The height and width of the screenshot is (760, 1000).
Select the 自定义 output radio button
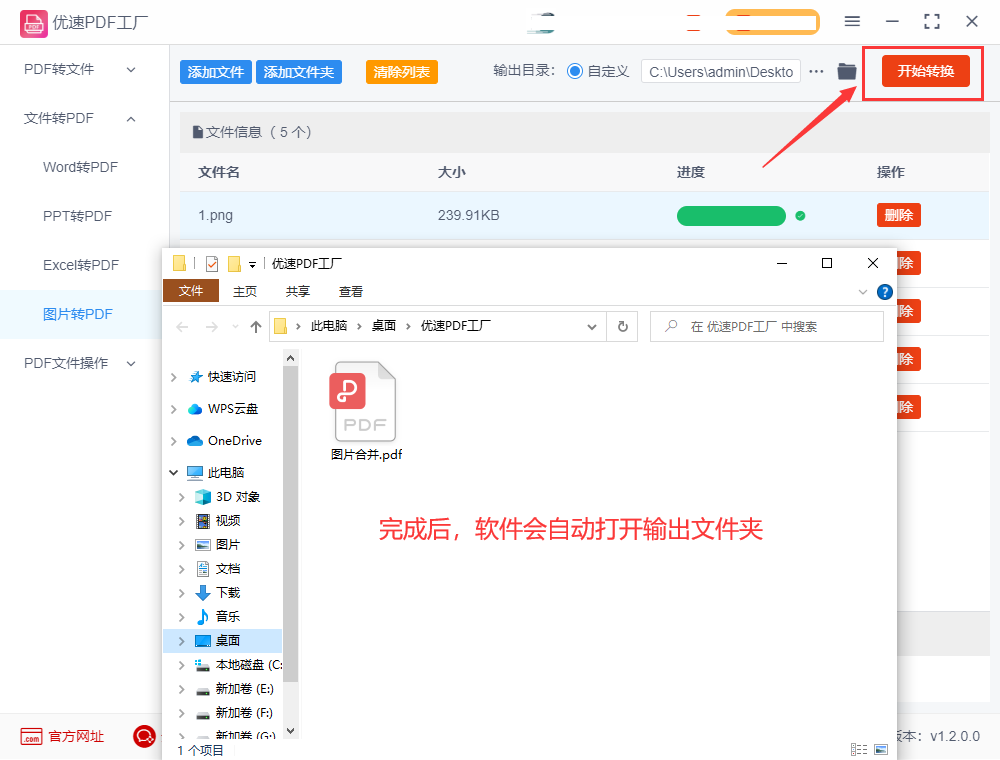pyautogui.click(x=575, y=71)
